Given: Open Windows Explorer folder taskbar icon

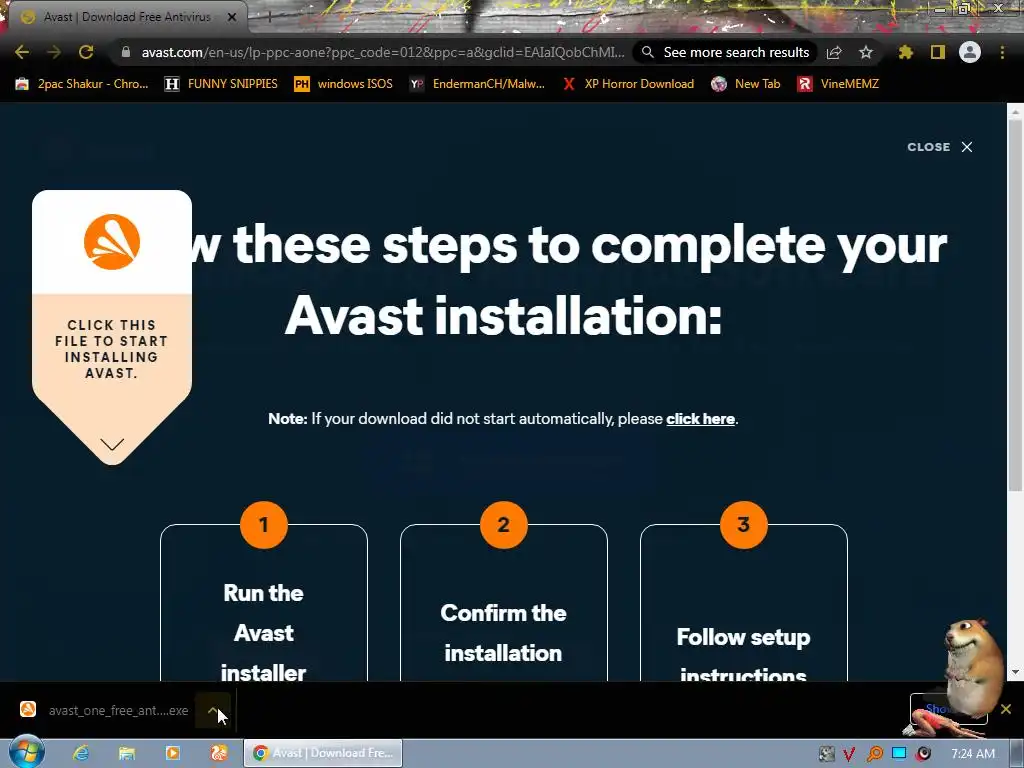Looking at the screenshot, I should pyautogui.click(x=127, y=753).
